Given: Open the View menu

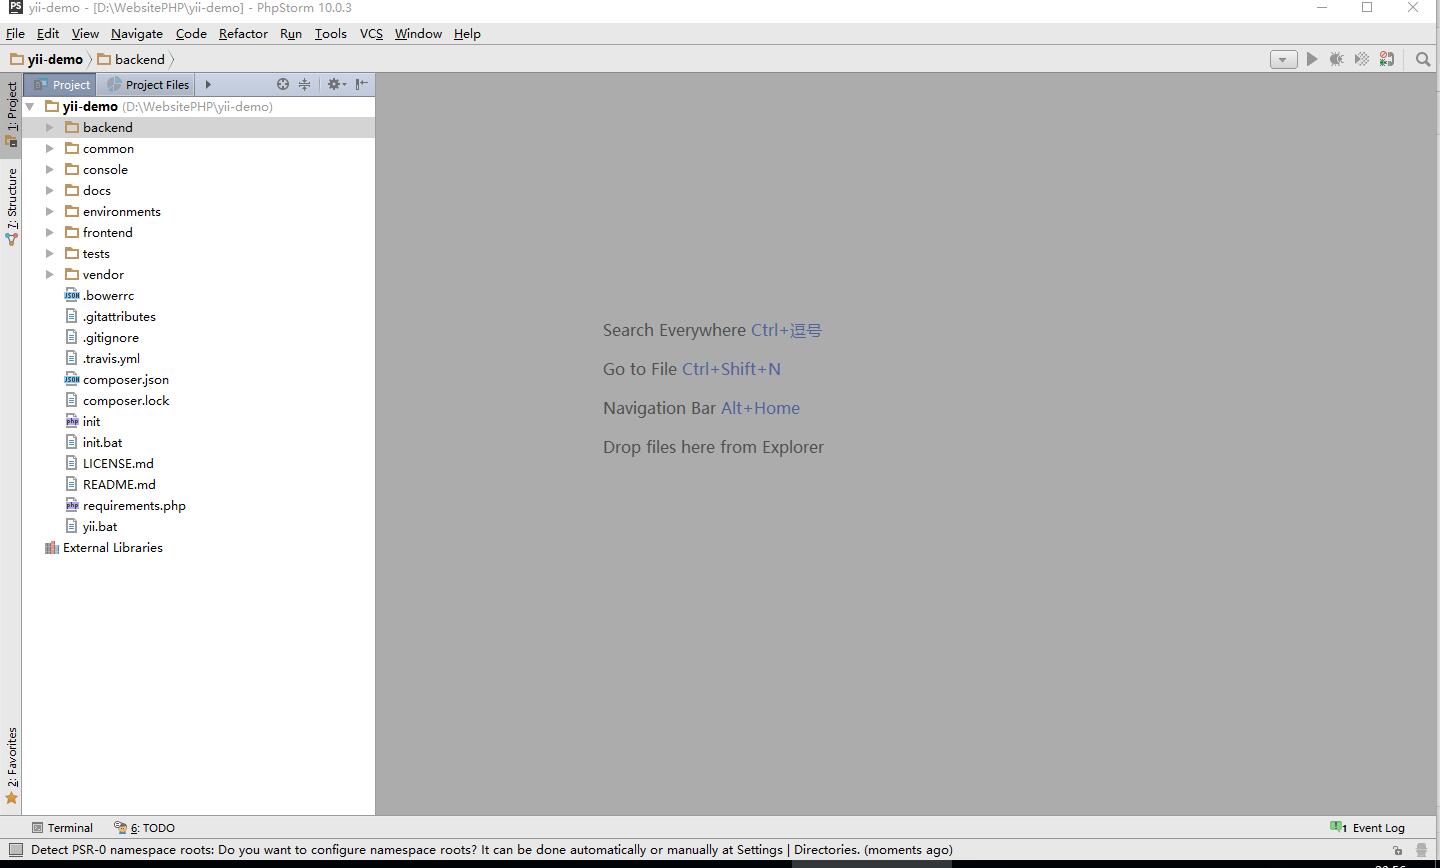Looking at the screenshot, I should pos(85,33).
